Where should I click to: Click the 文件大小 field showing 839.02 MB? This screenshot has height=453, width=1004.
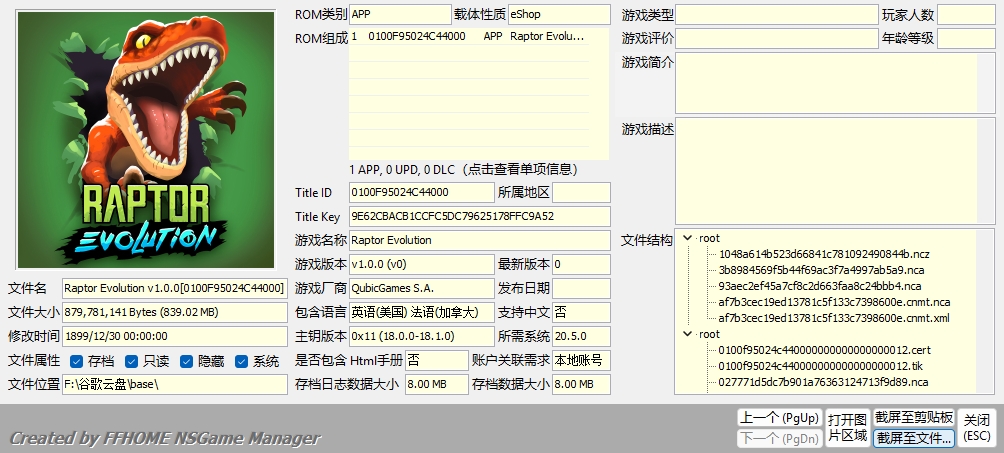[x=175, y=312]
